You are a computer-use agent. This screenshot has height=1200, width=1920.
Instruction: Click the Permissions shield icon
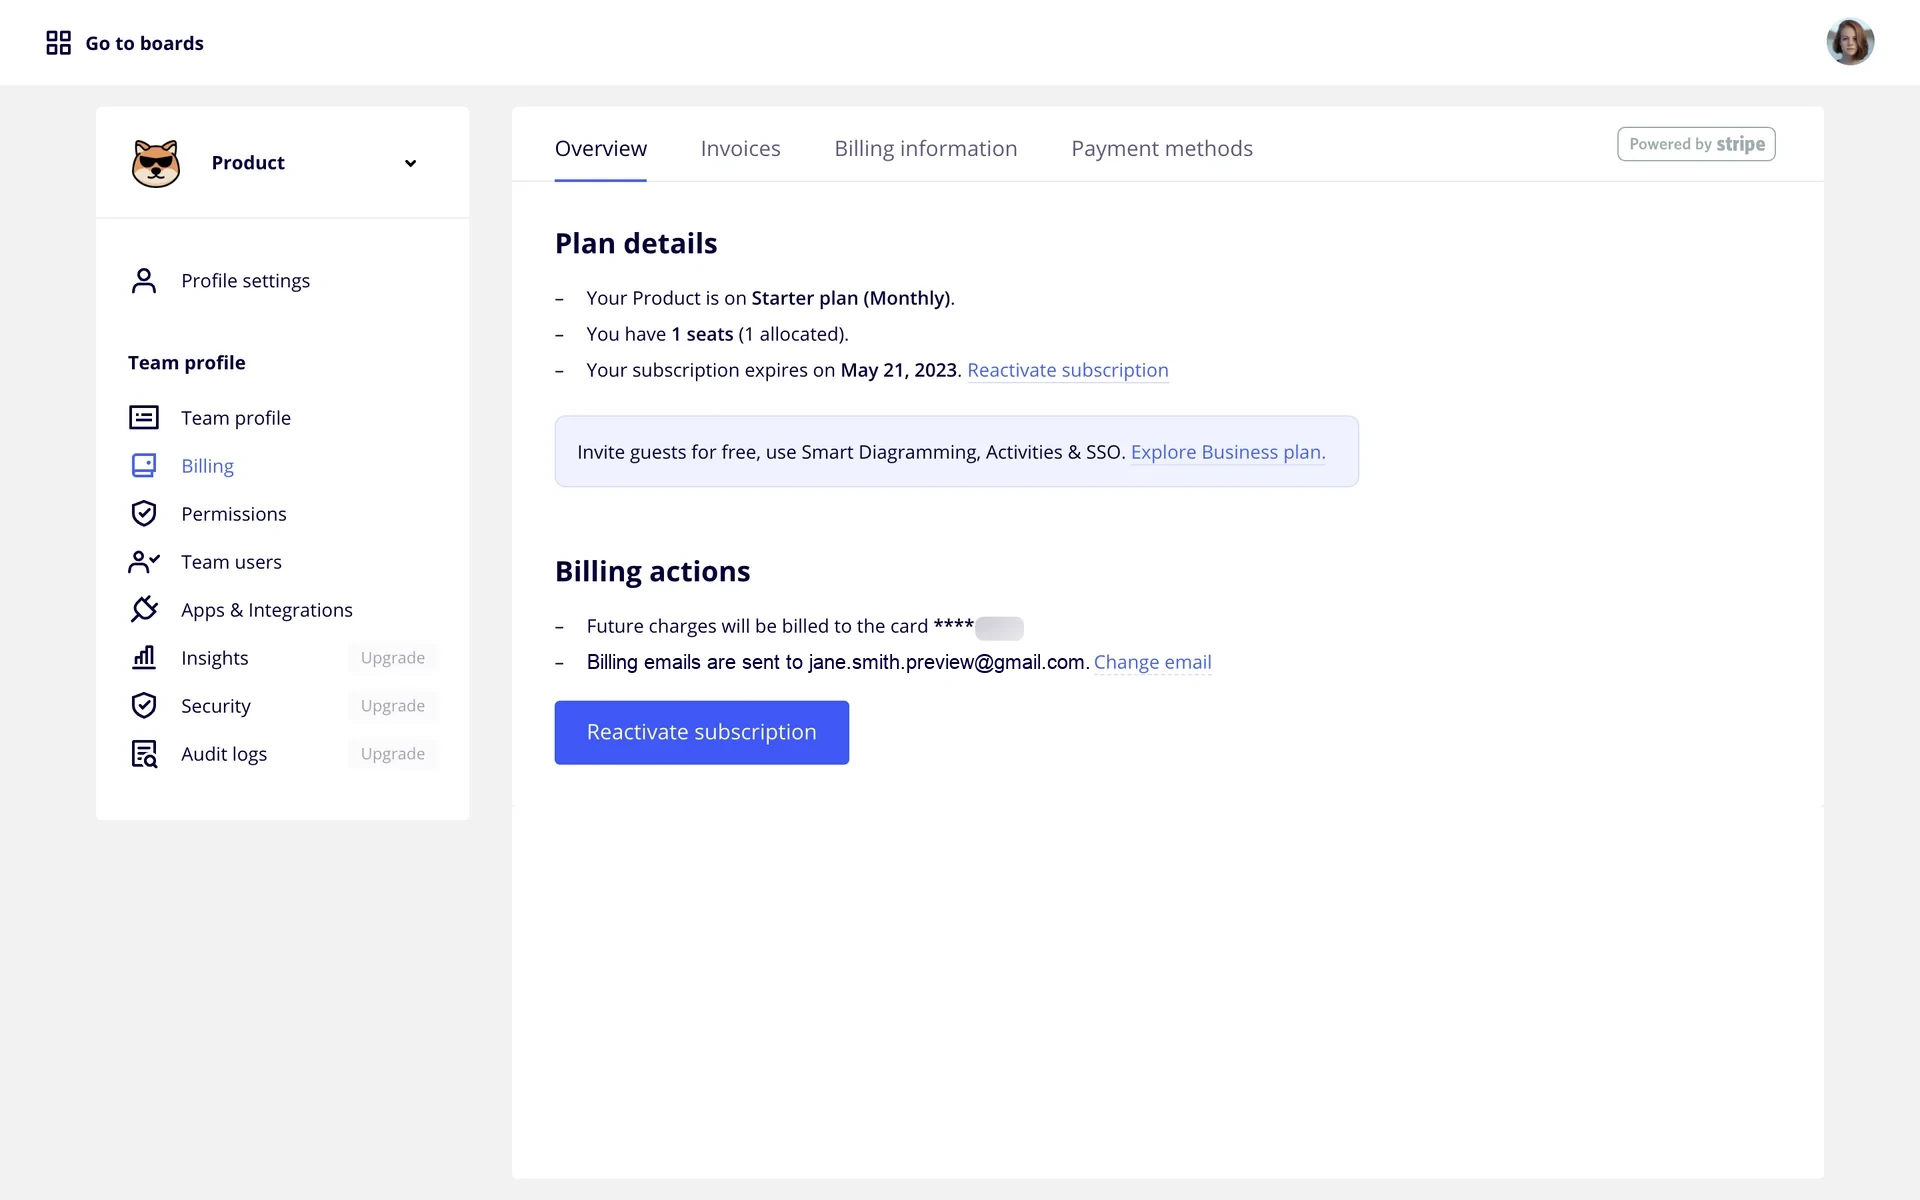pos(144,514)
